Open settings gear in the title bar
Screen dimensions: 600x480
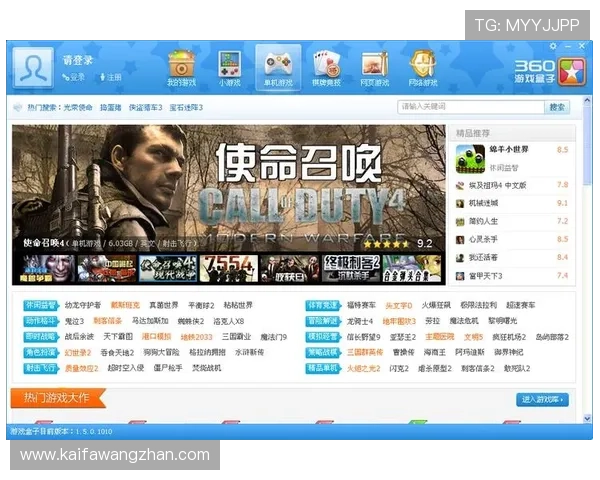click(553, 46)
